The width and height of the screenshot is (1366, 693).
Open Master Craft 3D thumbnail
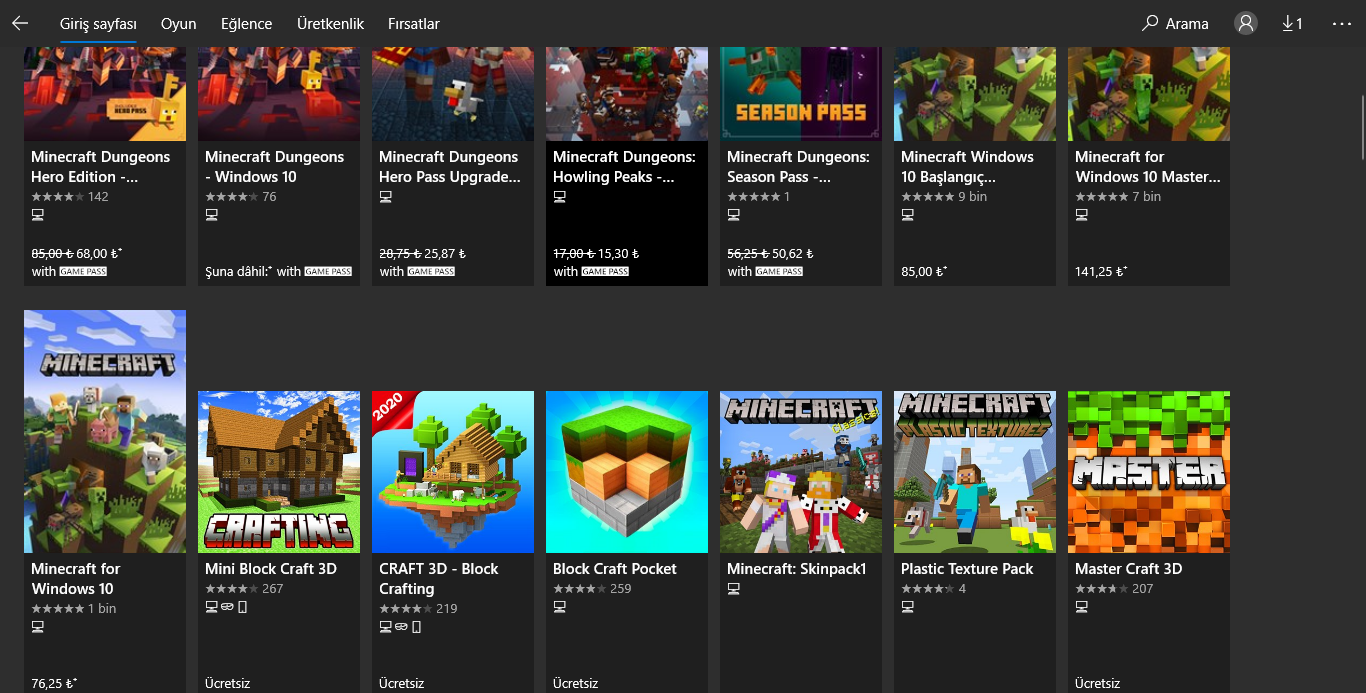point(1149,471)
